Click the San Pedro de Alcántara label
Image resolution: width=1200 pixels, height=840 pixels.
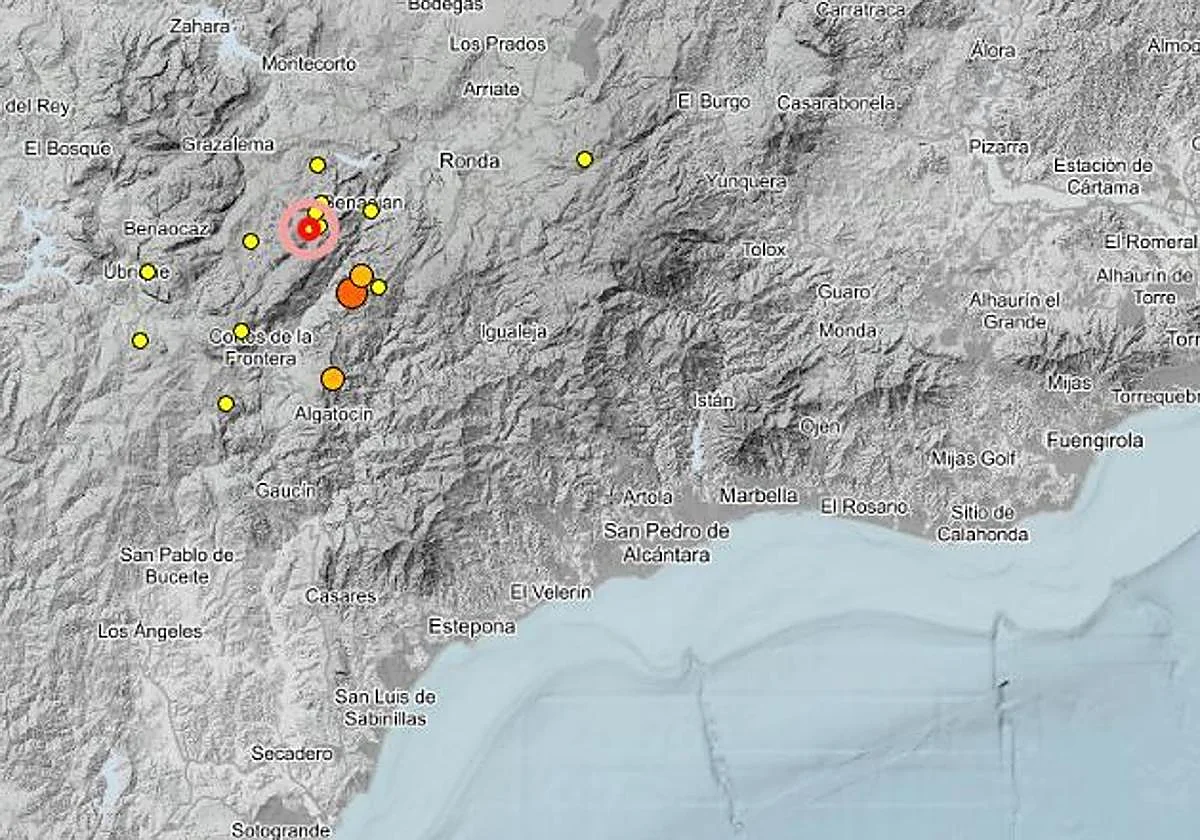(666, 543)
